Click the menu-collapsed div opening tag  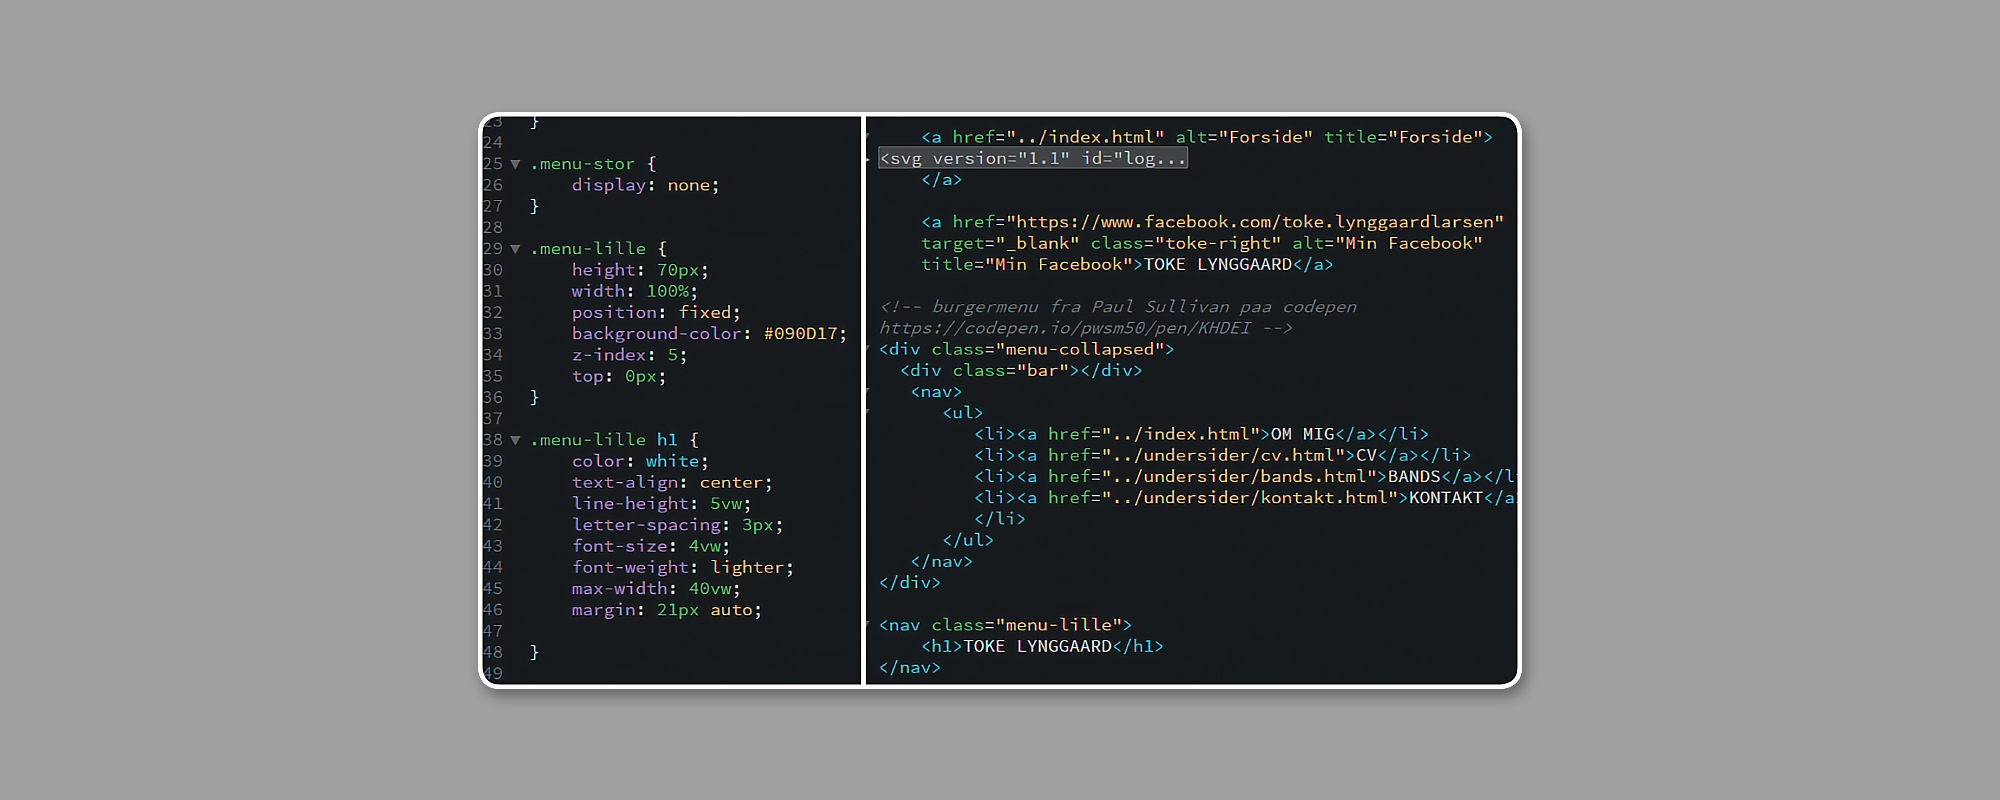tap(1026, 349)
